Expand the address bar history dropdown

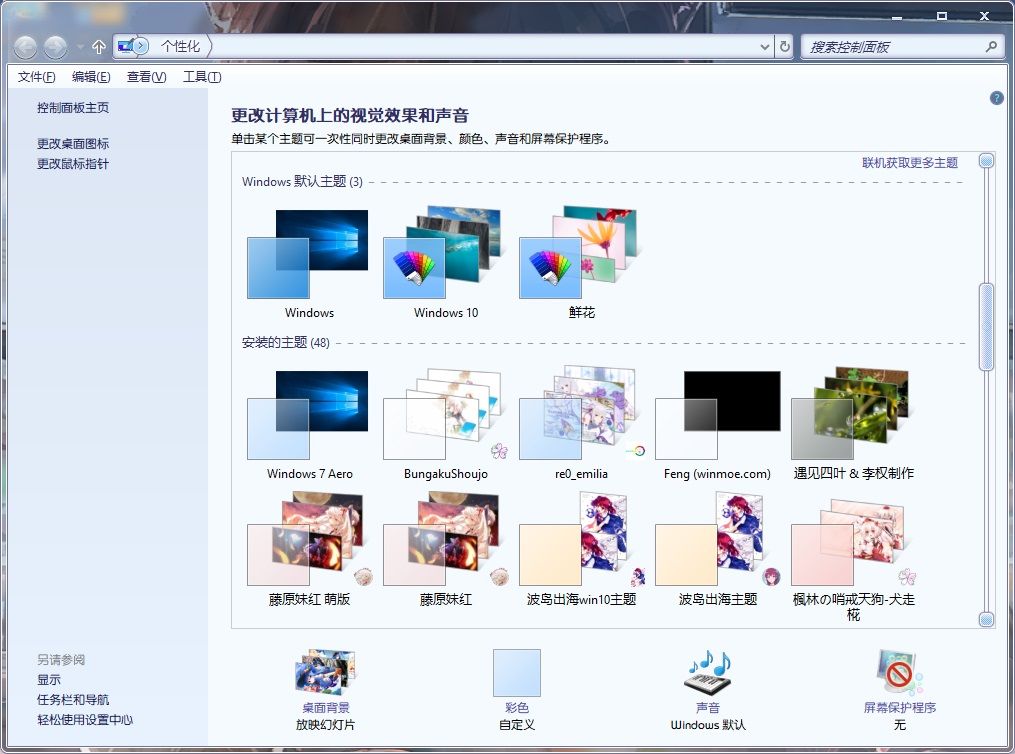click(x=764, y=47)
